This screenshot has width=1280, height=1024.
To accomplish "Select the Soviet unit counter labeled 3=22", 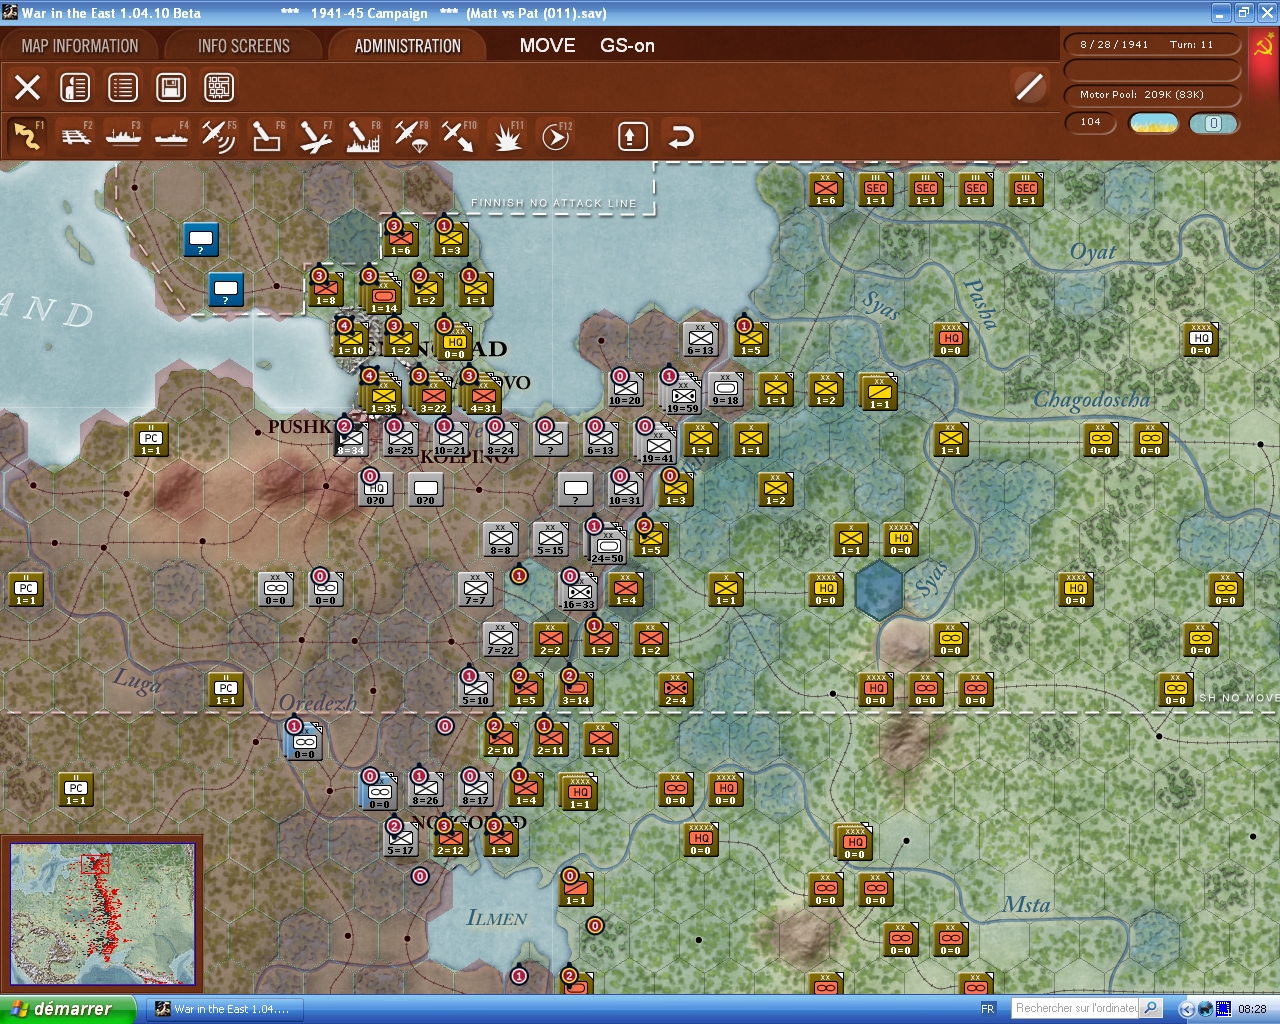I will (x=434, y=395).
